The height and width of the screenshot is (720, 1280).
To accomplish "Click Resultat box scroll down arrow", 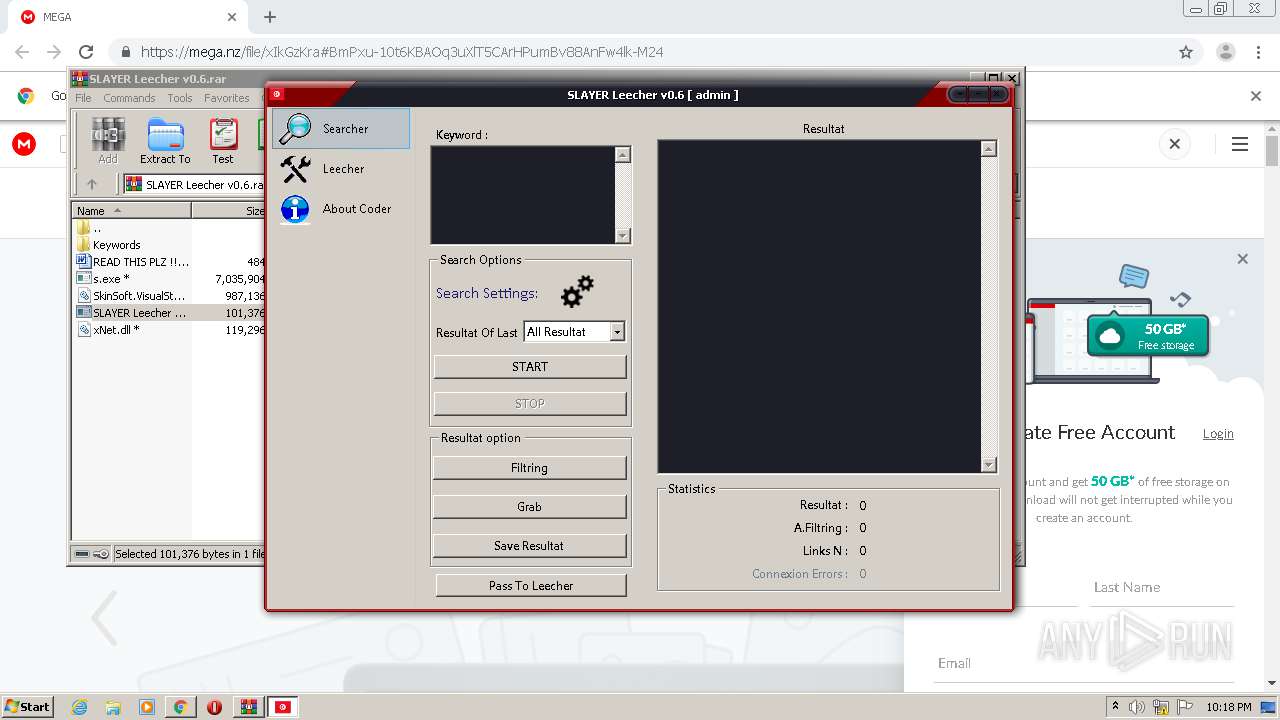I will (x=989, y=464).
